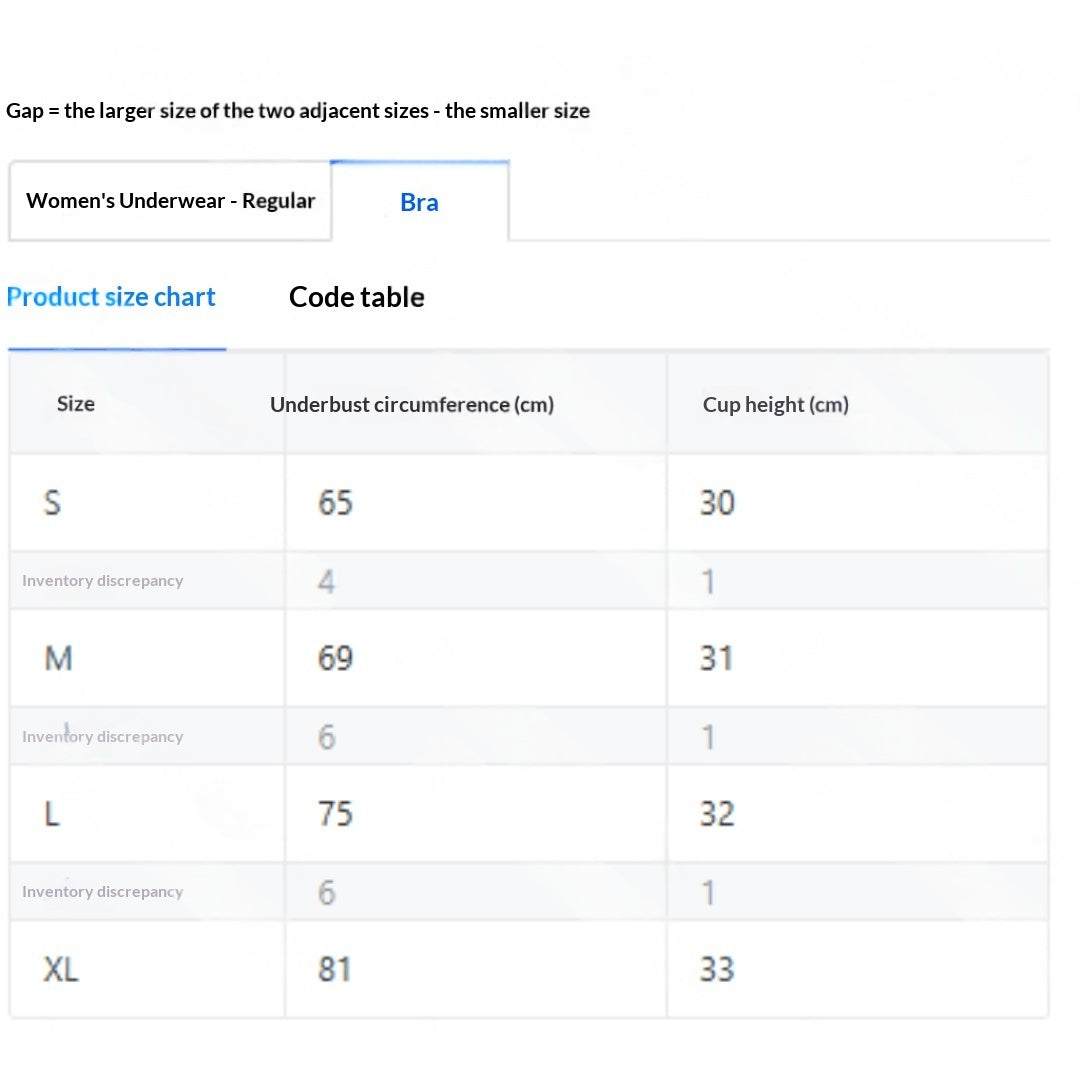Open the Product size chart tab
The height and width of the screenshot is (1080, 1080).
pyautogui.click(x=111, y=297)
